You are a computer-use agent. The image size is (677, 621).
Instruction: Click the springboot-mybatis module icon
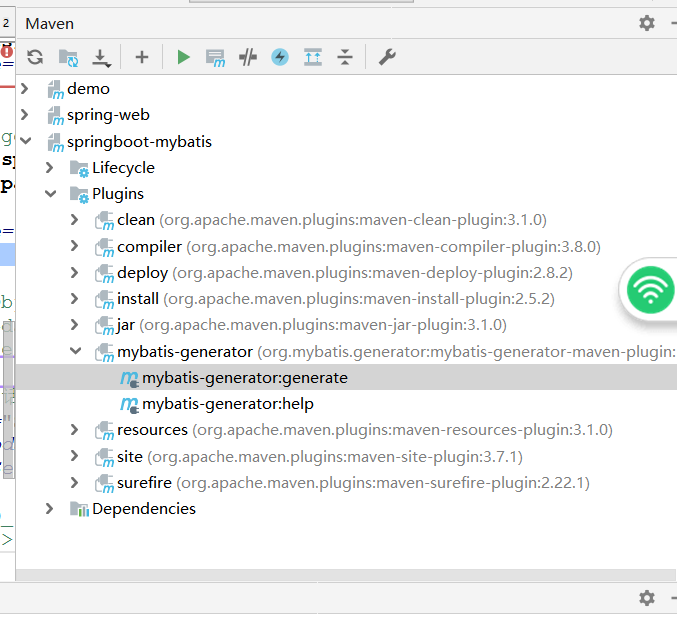[x=56, y=143]
